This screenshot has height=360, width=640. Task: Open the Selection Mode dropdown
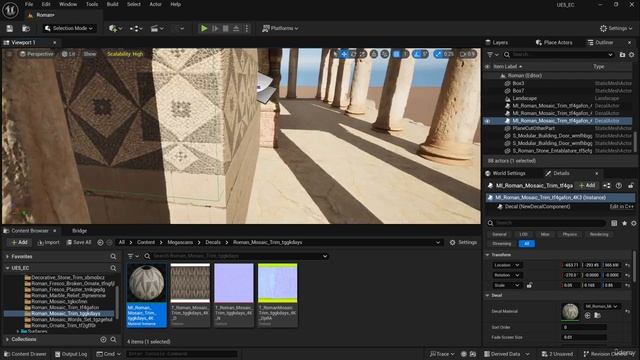(x=69, y=28)
